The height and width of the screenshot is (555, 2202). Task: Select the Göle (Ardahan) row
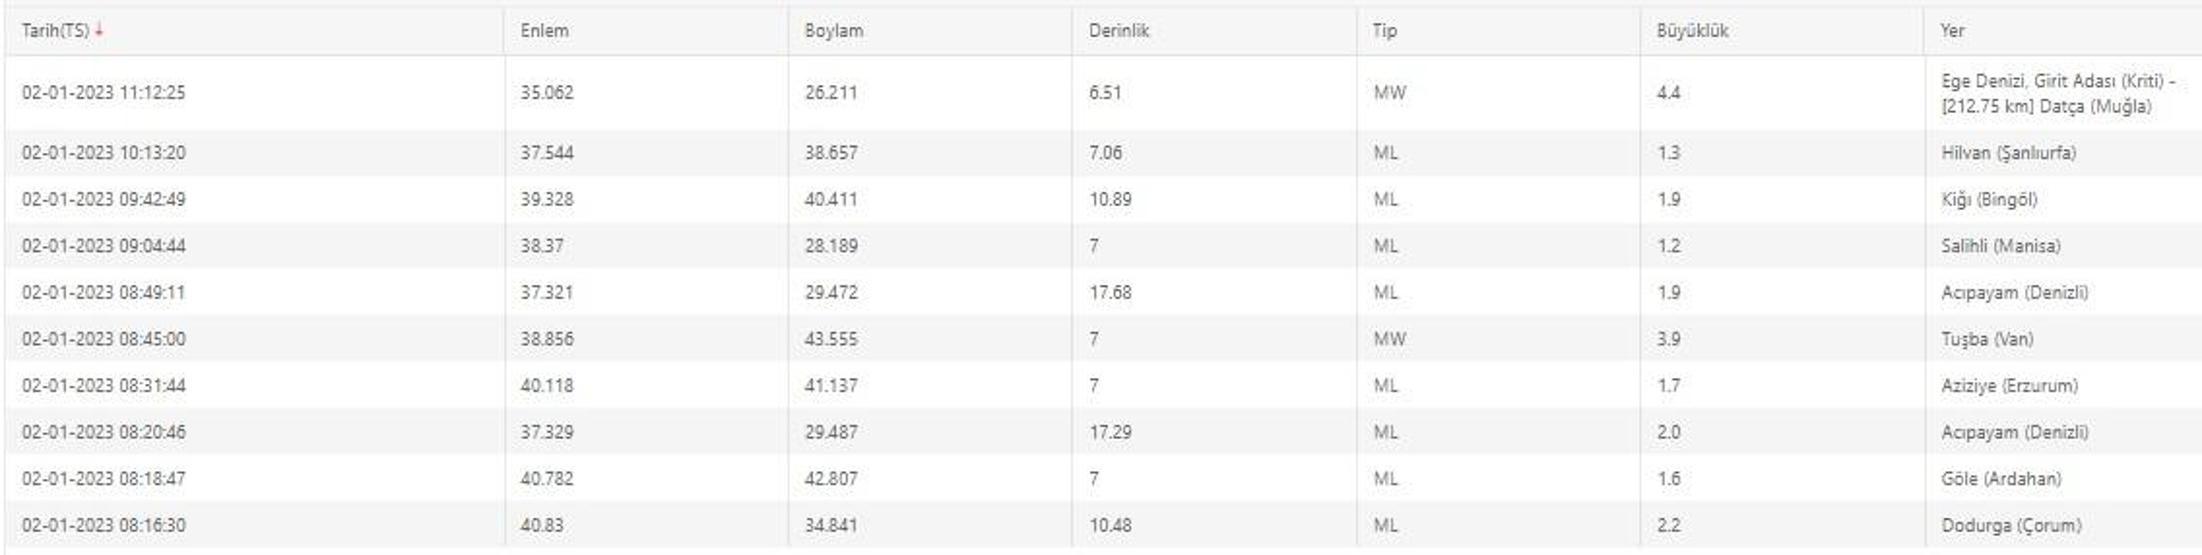click(x=1102, y=478)
